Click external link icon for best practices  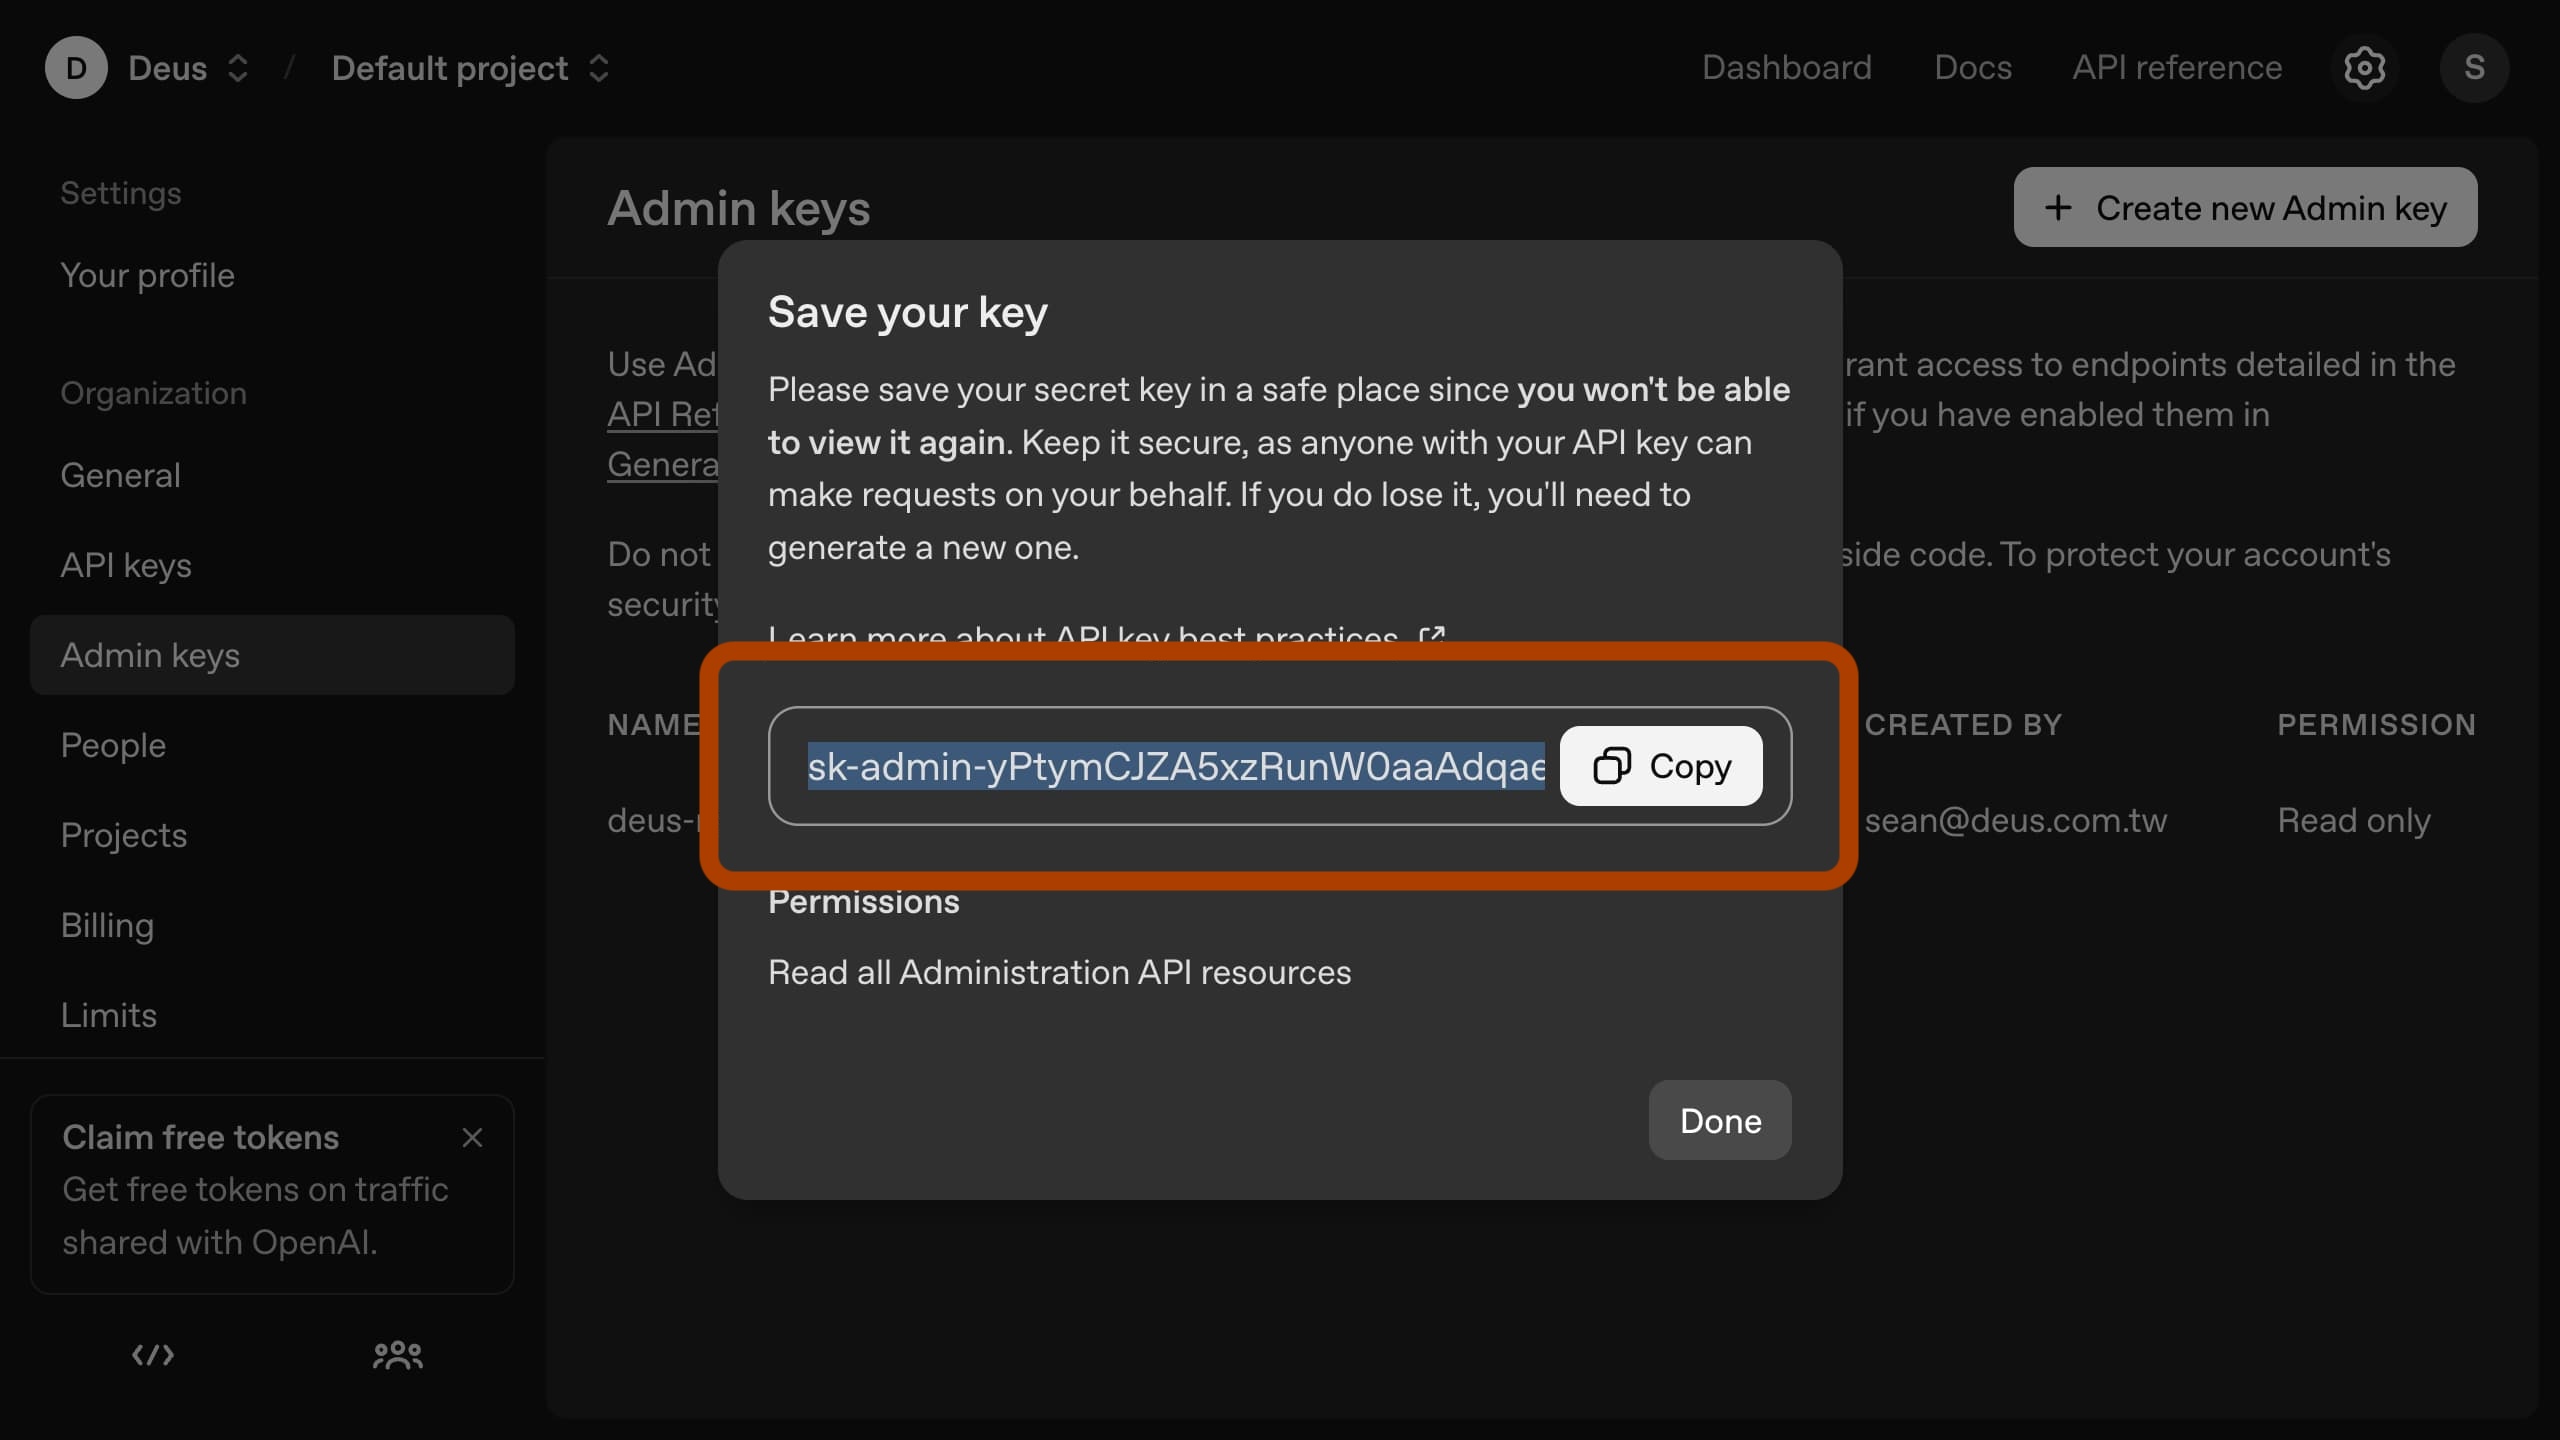tap(1432, 634)
